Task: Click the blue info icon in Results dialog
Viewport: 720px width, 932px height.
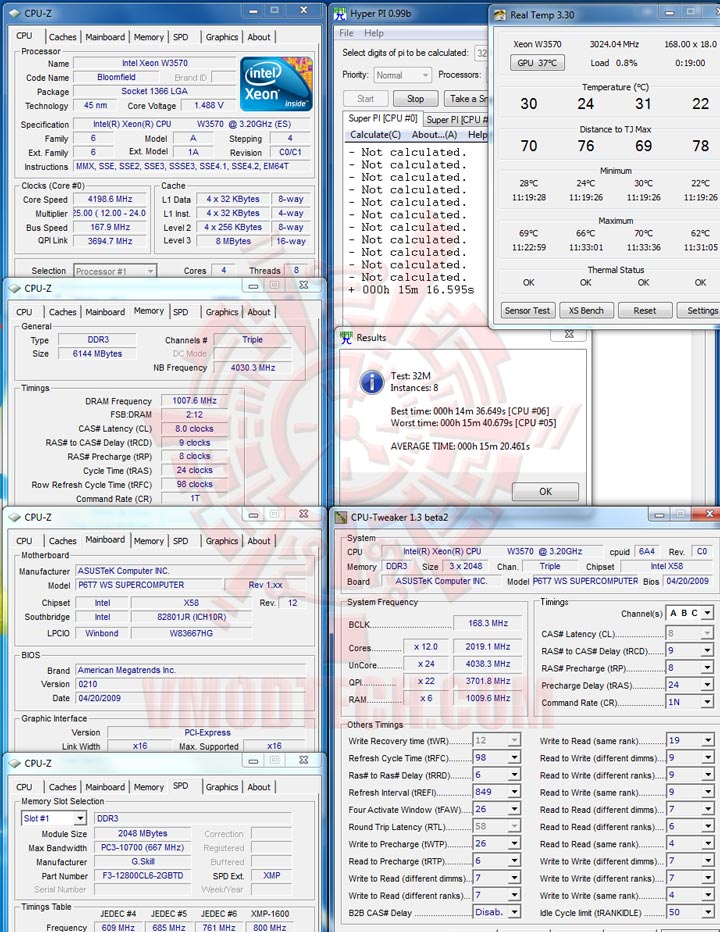Action: click(372, 382)
